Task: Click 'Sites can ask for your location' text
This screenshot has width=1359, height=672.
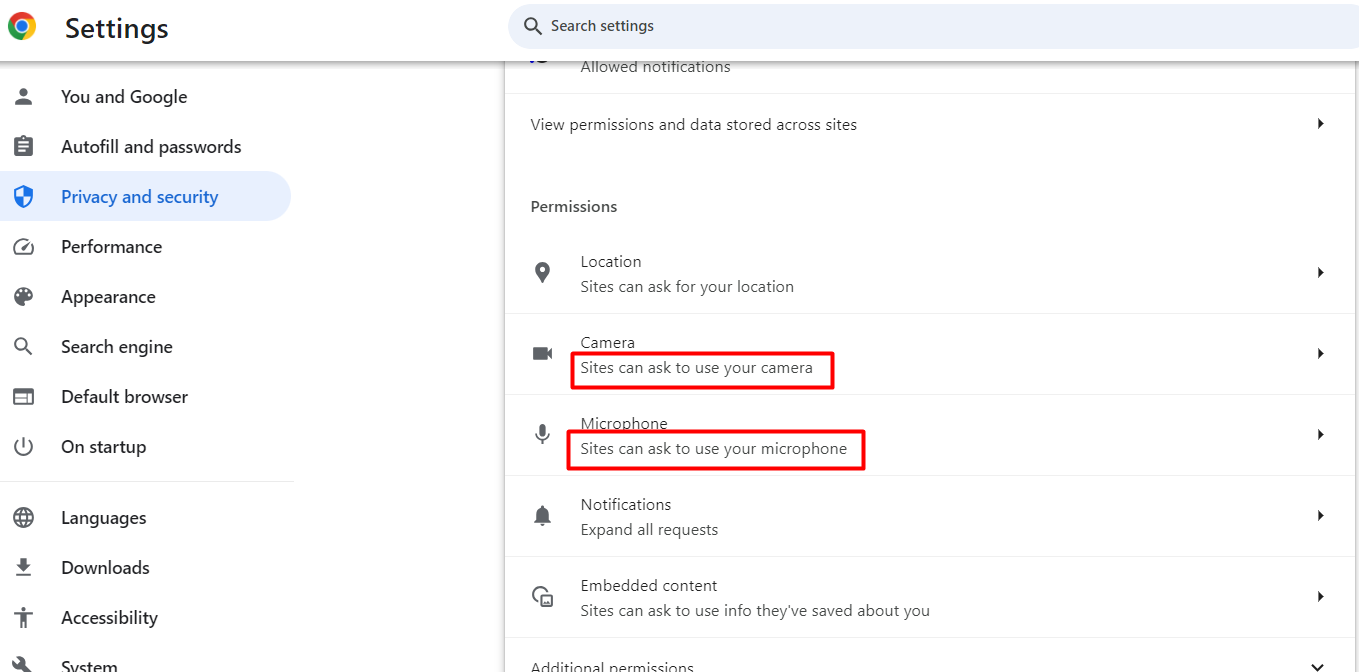Action: 687,287
